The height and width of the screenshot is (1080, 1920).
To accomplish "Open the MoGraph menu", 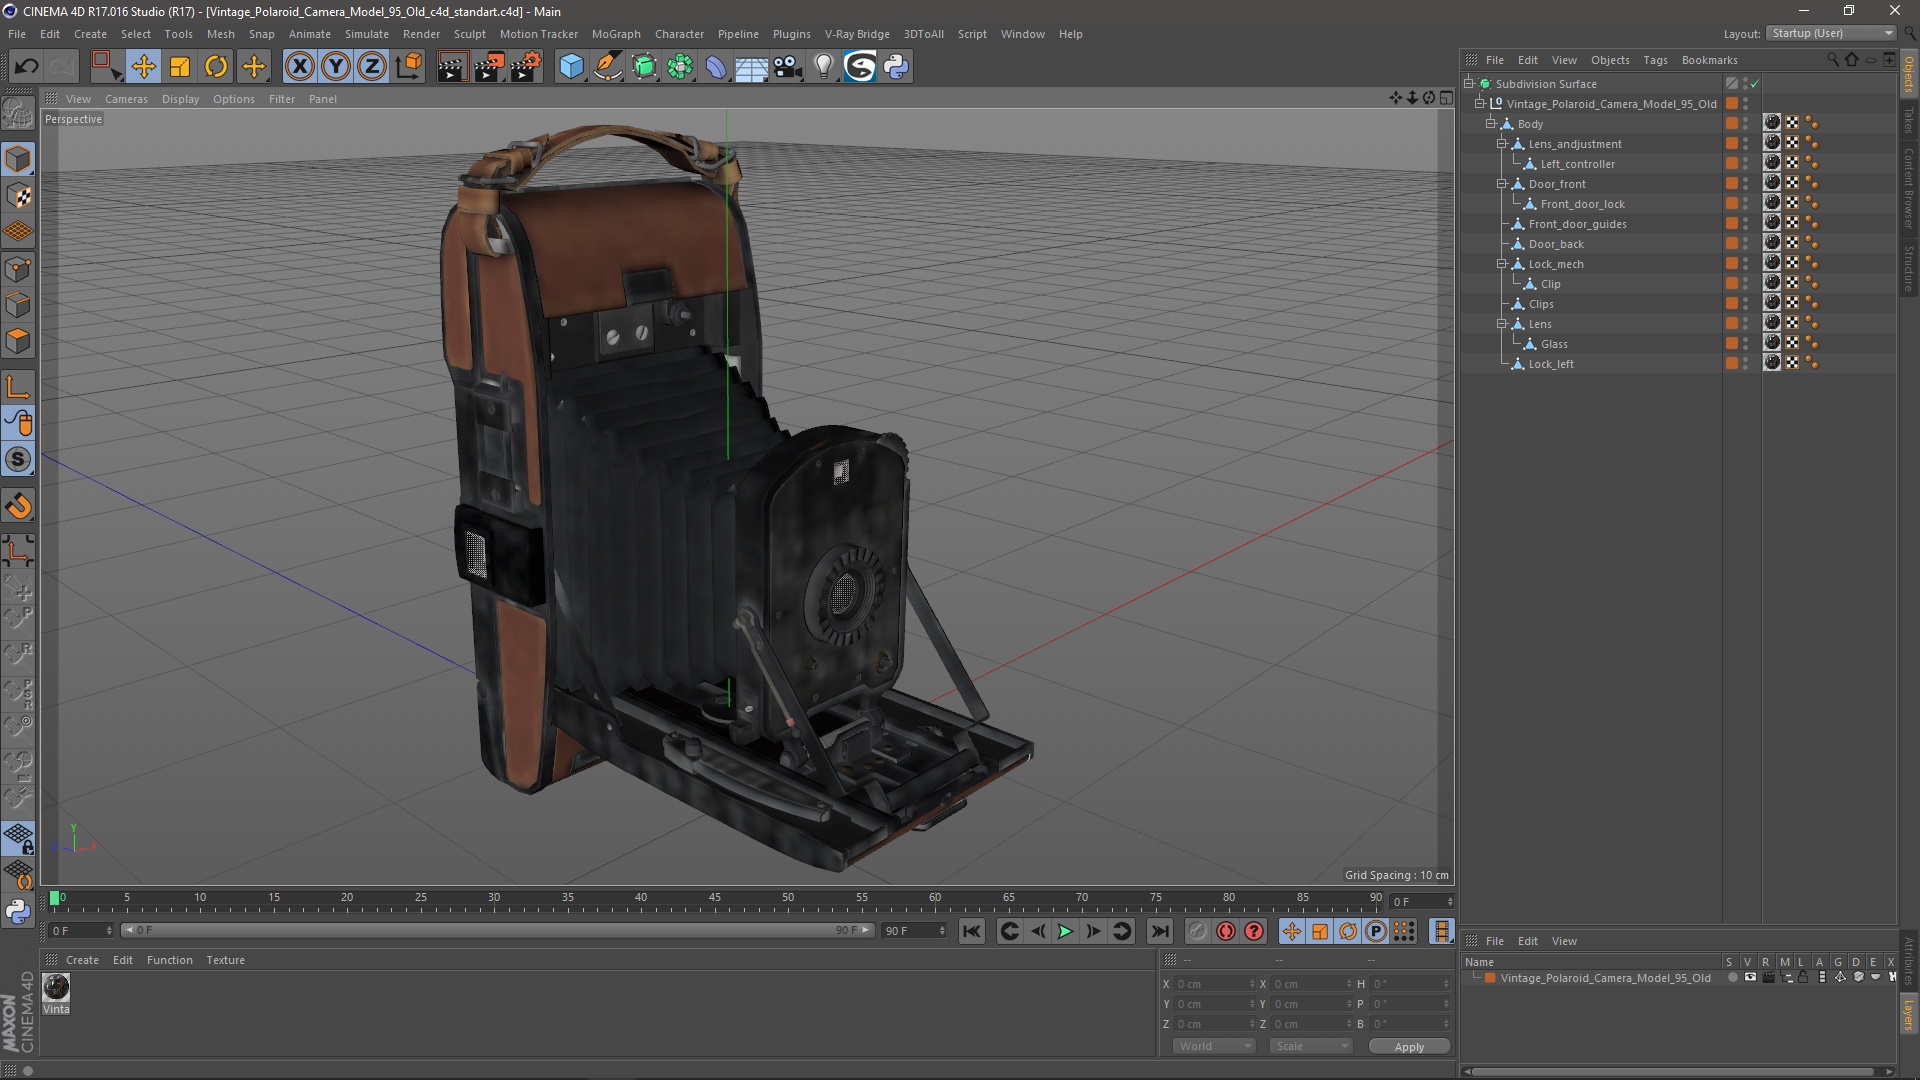I will tap(616, 34).
